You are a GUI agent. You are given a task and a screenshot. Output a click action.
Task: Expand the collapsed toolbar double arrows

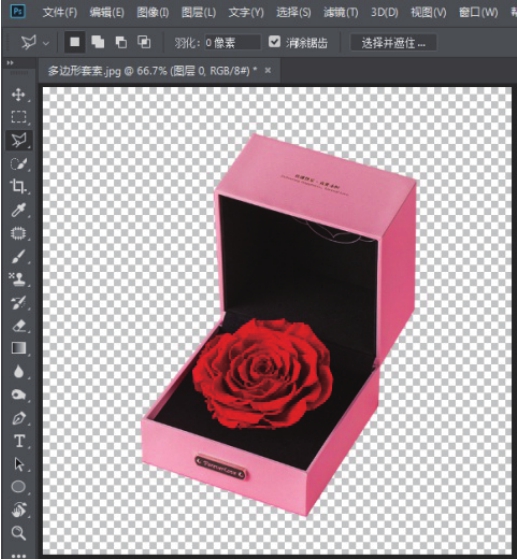tap(10, 63)
